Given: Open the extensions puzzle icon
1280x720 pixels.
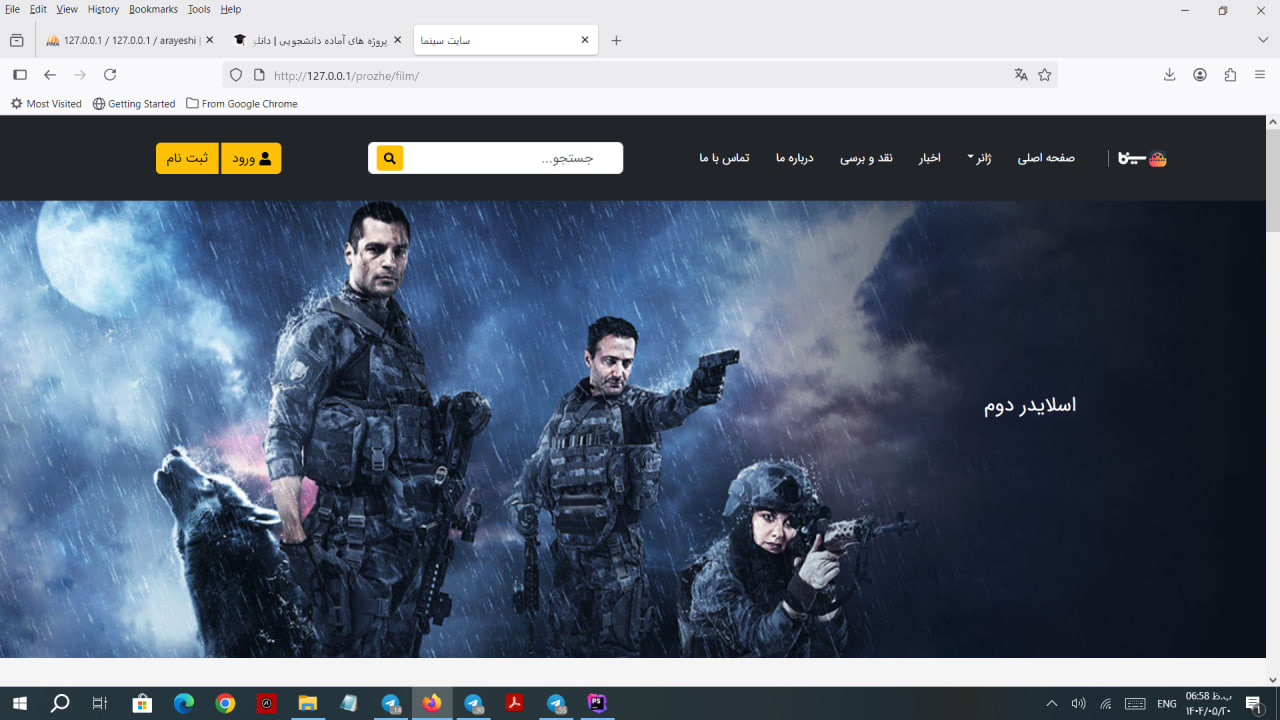Looking at the screenshot, I should (1230, 75).
